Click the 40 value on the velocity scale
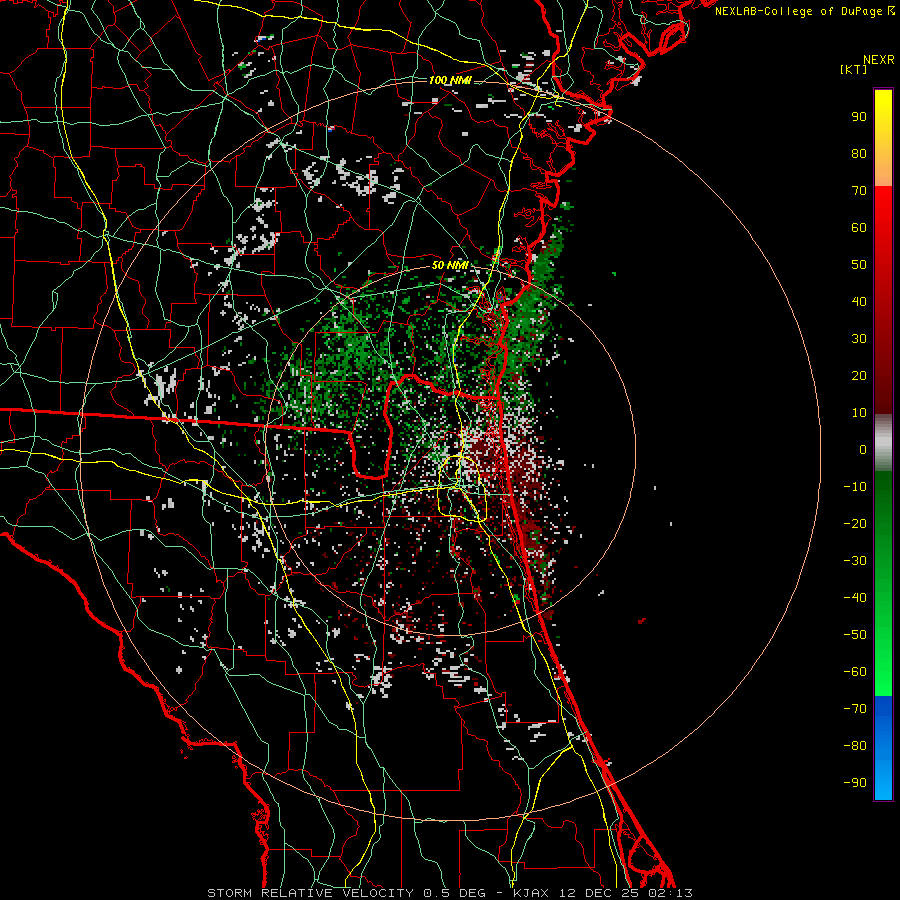Screen dimensions: 900x900 (859, 302)
